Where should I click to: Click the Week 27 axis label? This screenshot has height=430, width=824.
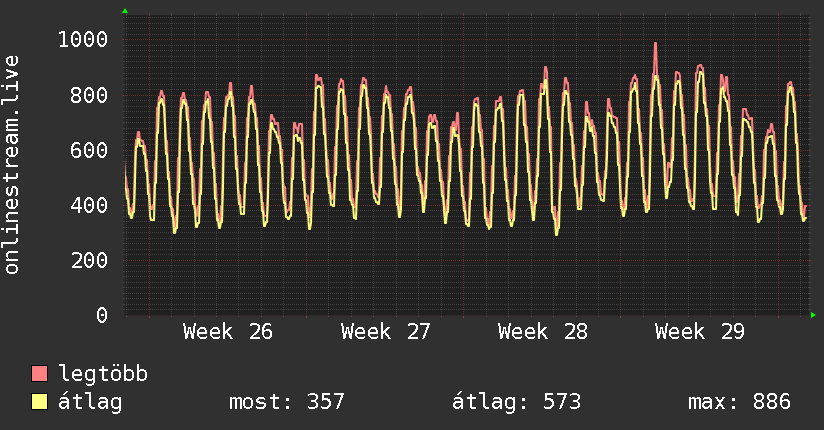click(385, 332)
